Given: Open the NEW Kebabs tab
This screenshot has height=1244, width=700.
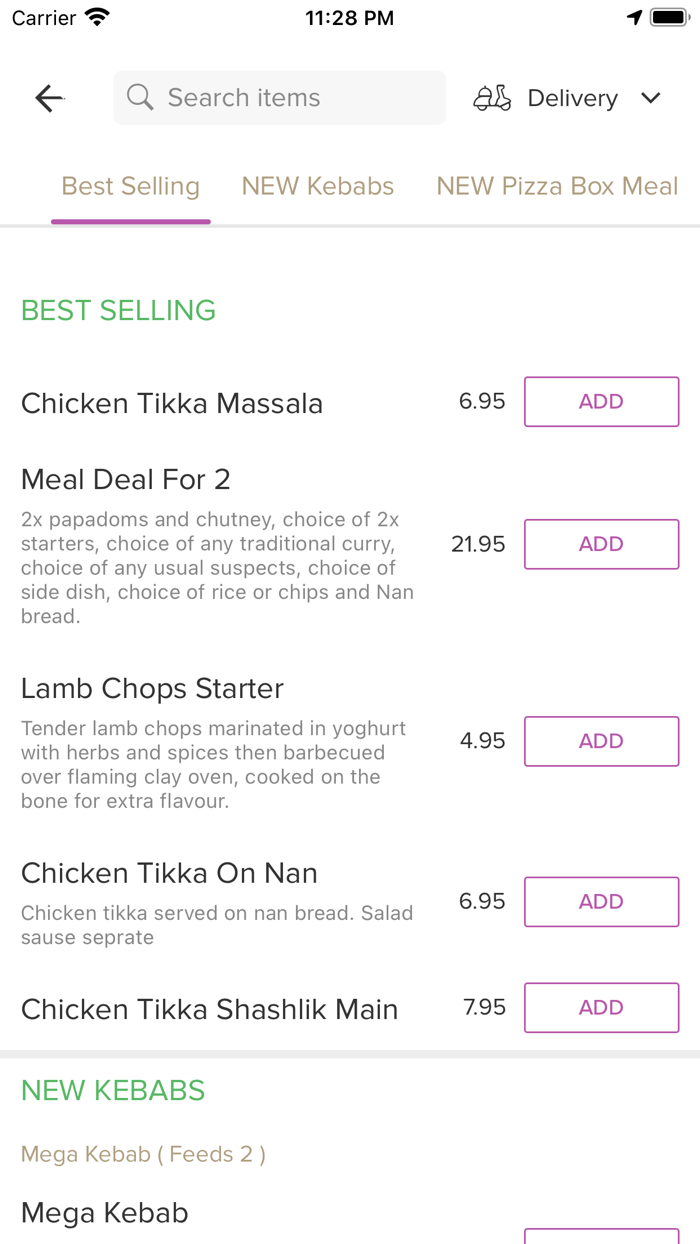Looking at the screenshot, I should [x=318, y=187].
